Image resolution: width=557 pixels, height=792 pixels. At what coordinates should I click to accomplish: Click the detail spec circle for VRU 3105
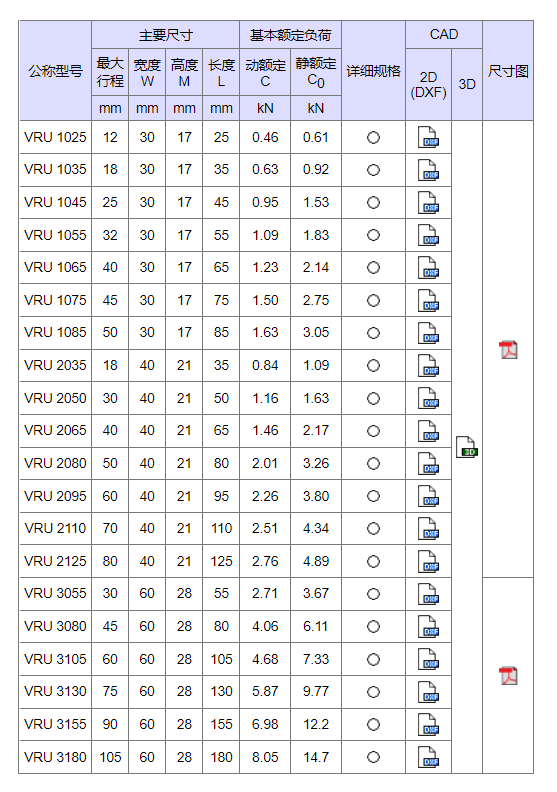coord(373,659)
